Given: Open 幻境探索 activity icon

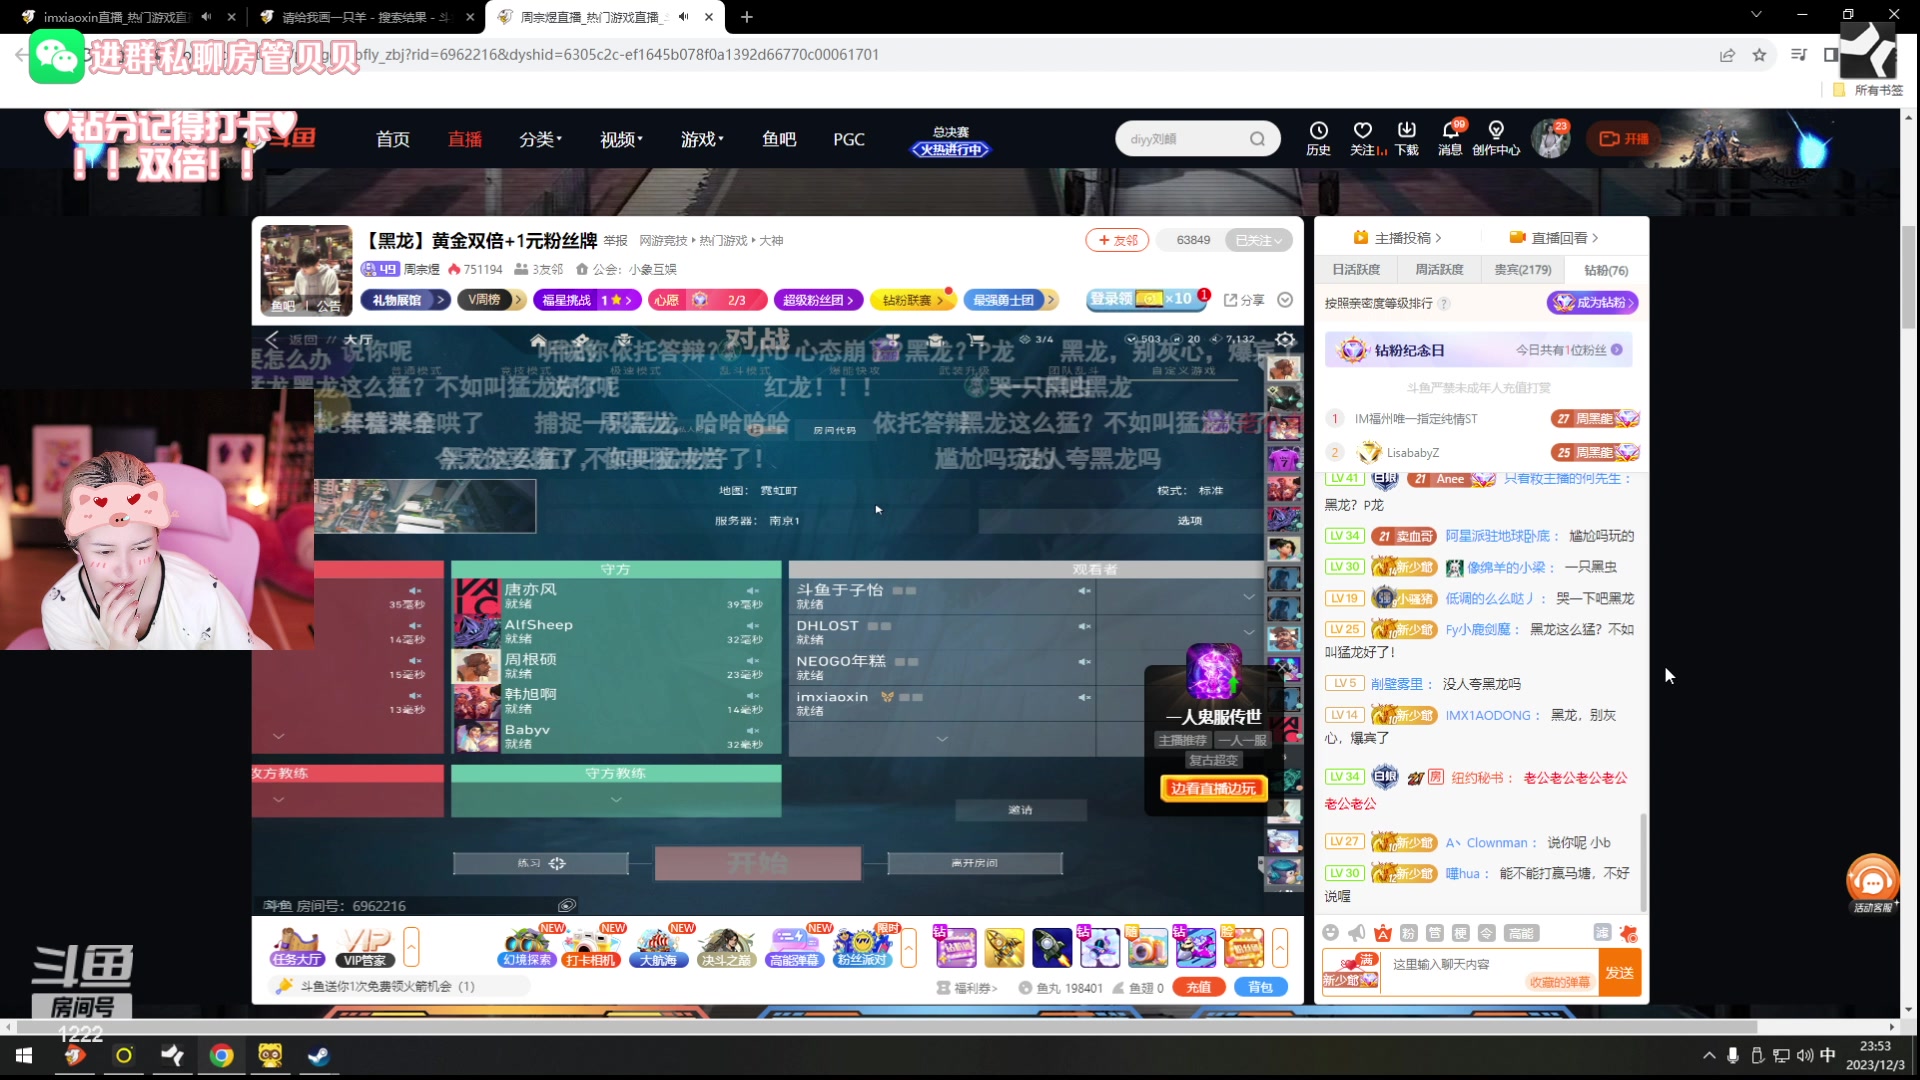Looking at the screenshot, I should tap(527, 946).
